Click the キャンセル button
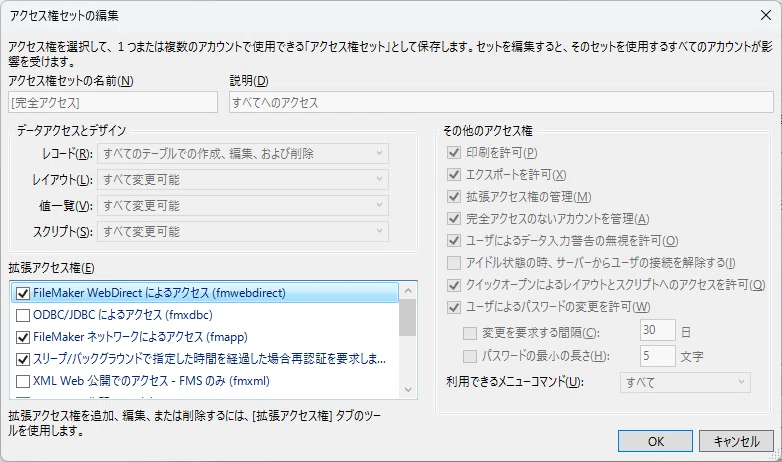The width and height of the screenshot is (782, 462). pos(736,441)
